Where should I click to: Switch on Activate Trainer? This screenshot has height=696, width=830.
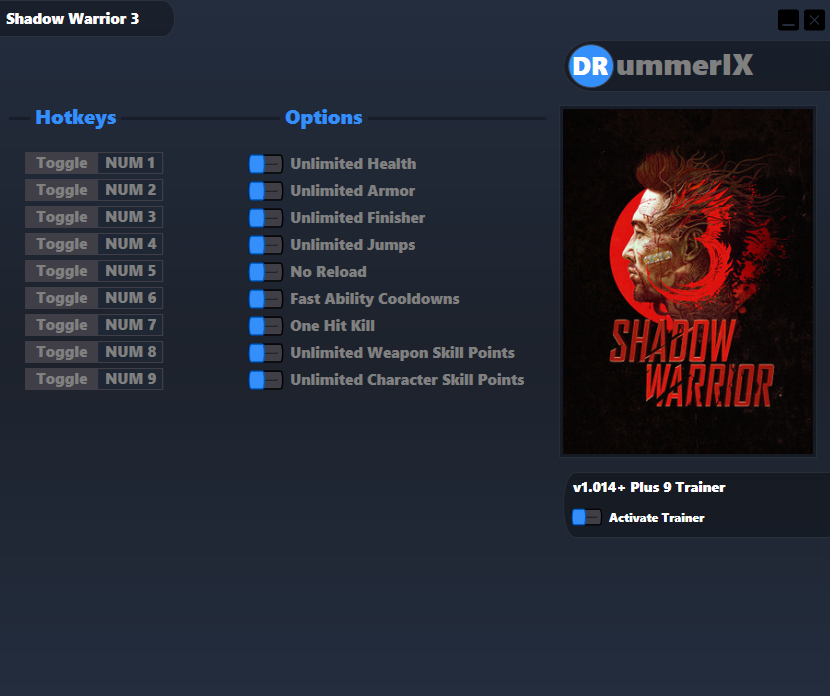(x=587, y=517)
